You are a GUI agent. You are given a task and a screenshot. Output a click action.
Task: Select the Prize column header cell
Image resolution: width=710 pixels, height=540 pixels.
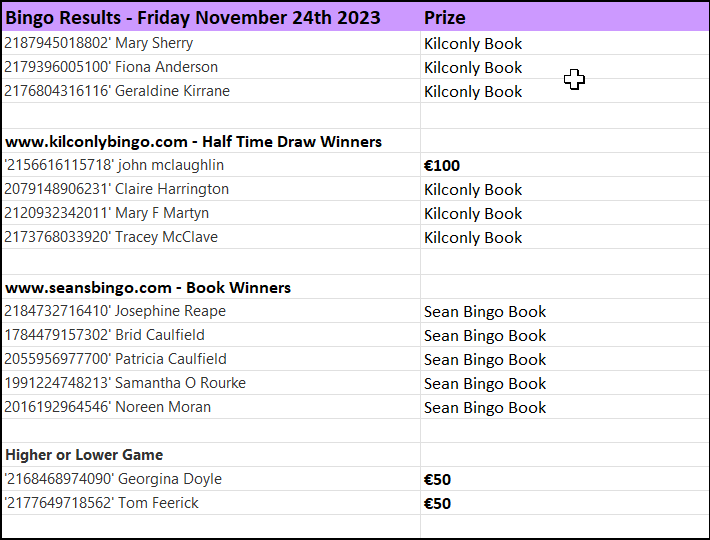point(565,18)
